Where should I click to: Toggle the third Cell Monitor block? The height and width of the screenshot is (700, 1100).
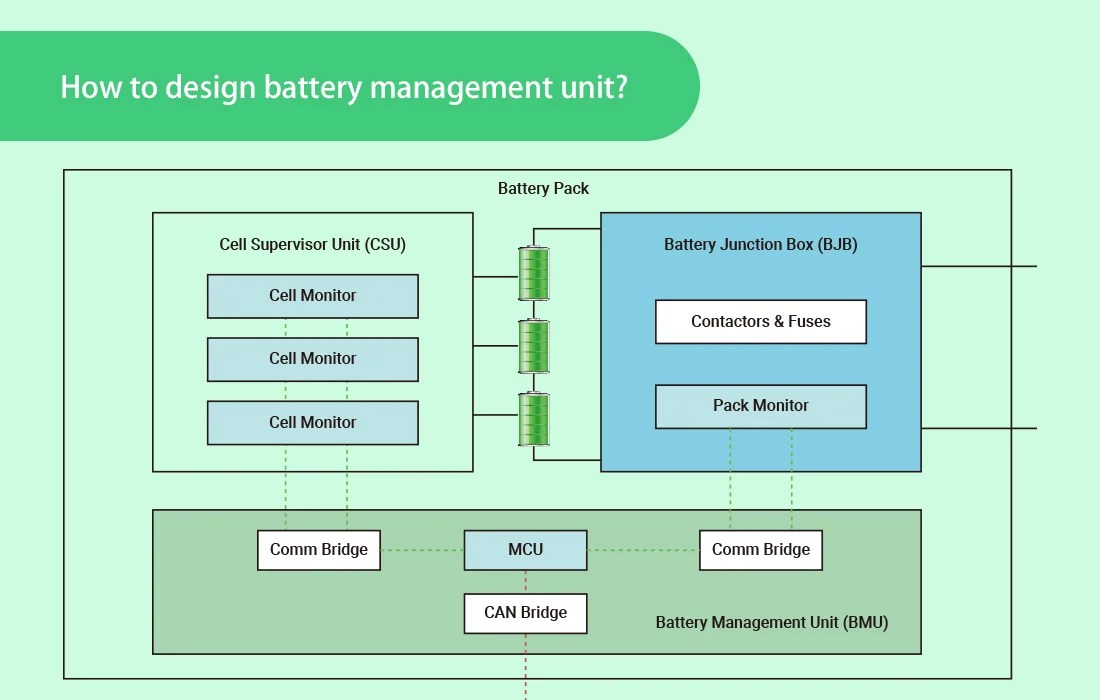point(312,422)
